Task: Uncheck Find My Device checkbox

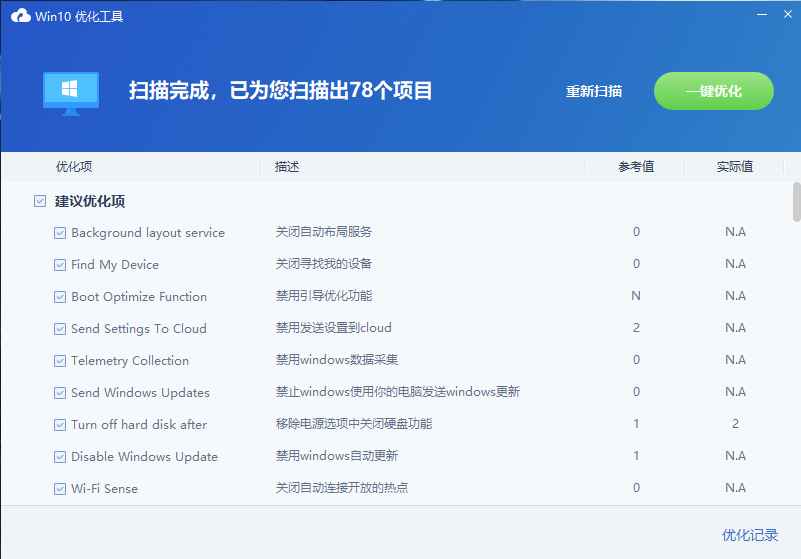Action: 60,265
